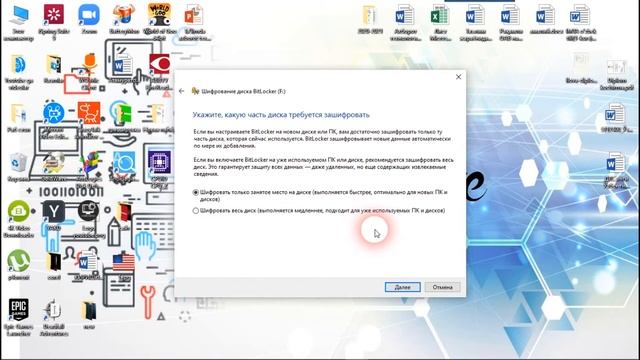Open the orange animal-drawing app shortcut
The width and height of the screenshot is (640, 360).
(x=89, y=113)
